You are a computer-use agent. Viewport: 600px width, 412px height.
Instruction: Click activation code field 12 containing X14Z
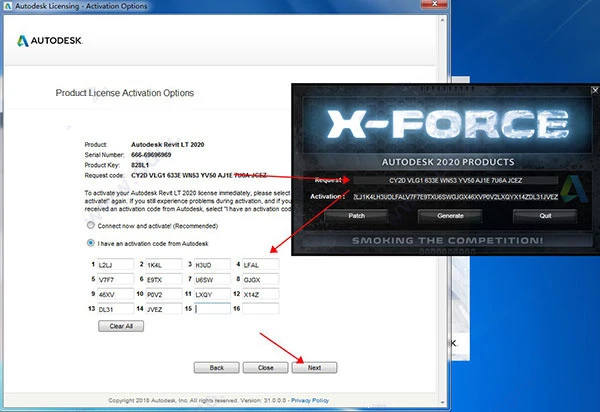pos(261,294)
